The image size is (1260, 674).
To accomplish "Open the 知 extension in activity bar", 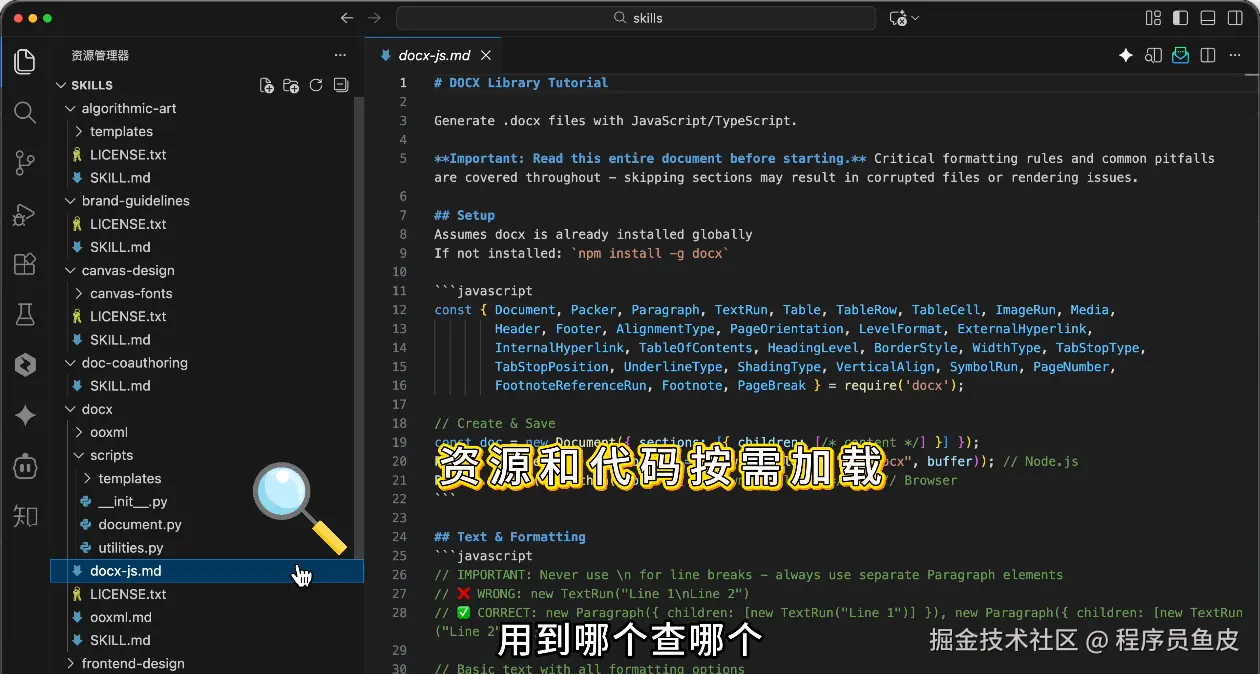I will tap(25, 516).
